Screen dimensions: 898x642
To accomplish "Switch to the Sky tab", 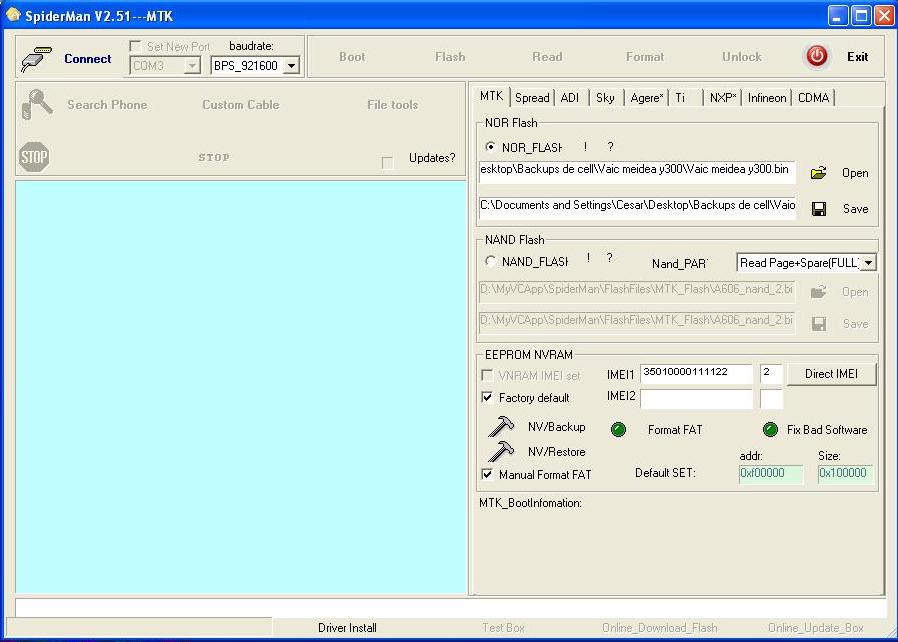I will pos(605,98).
